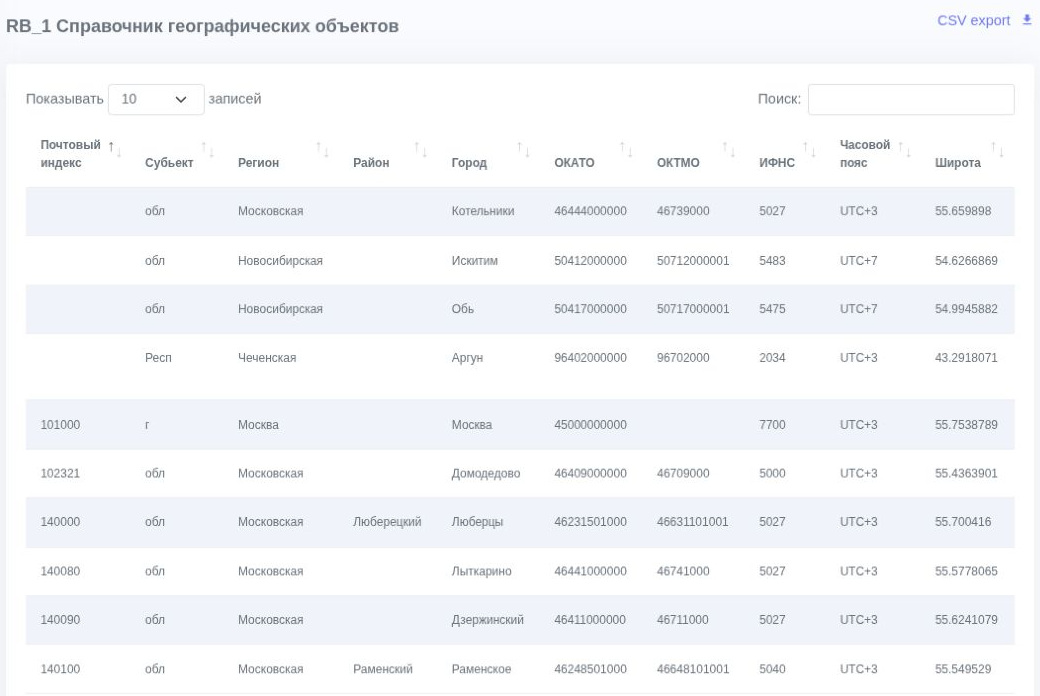This screenshot has width=1040, height=696.
Task: Select latitude value 43.2918071
Action: 966,358
